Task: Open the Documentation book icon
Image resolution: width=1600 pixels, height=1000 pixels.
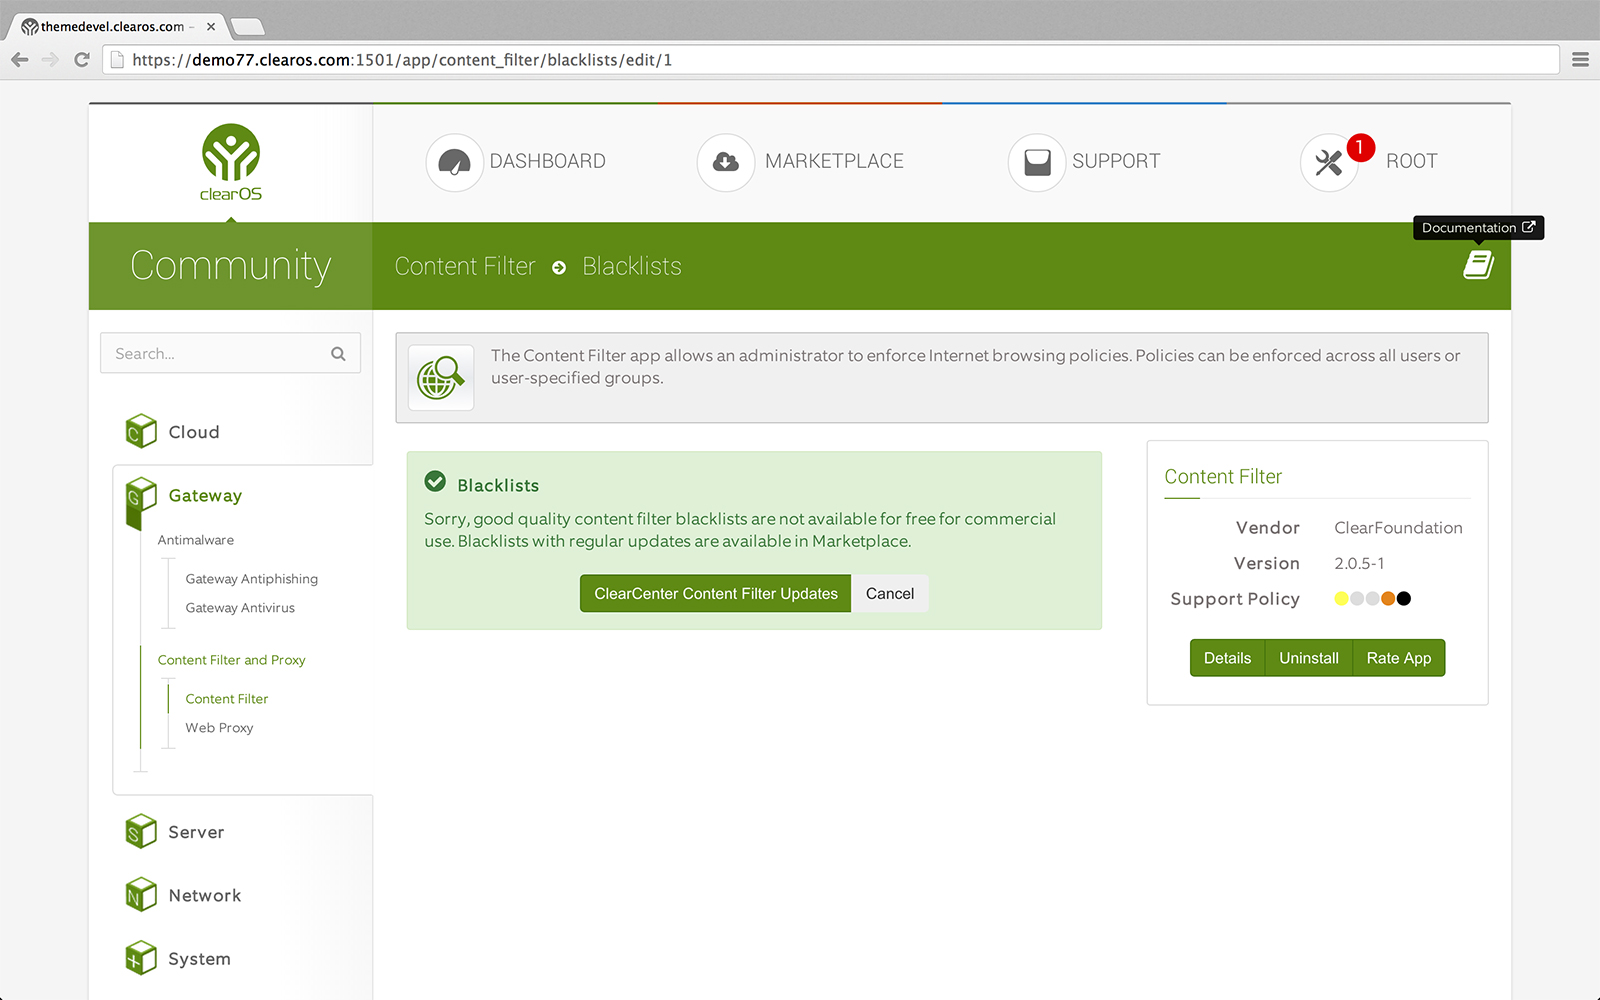Action: 1478,265
